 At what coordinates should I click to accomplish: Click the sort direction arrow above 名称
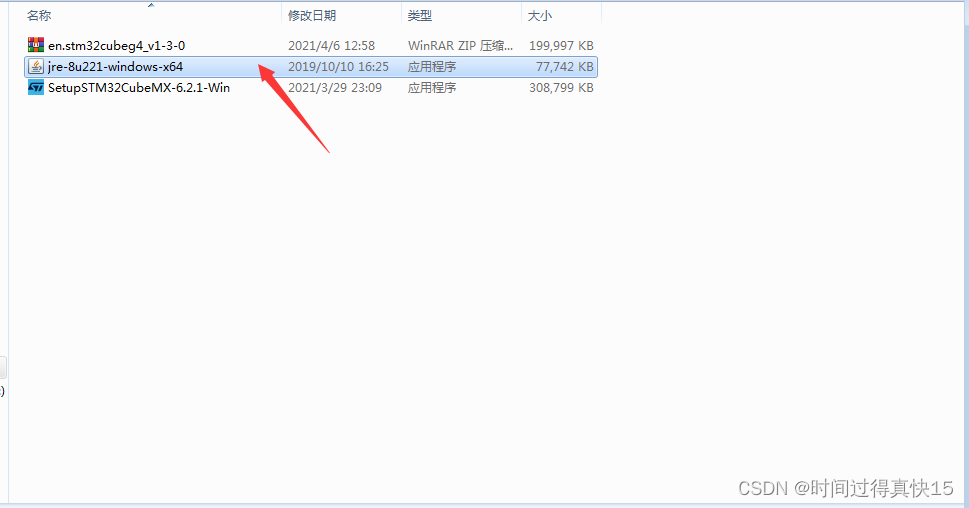(151, 5)
